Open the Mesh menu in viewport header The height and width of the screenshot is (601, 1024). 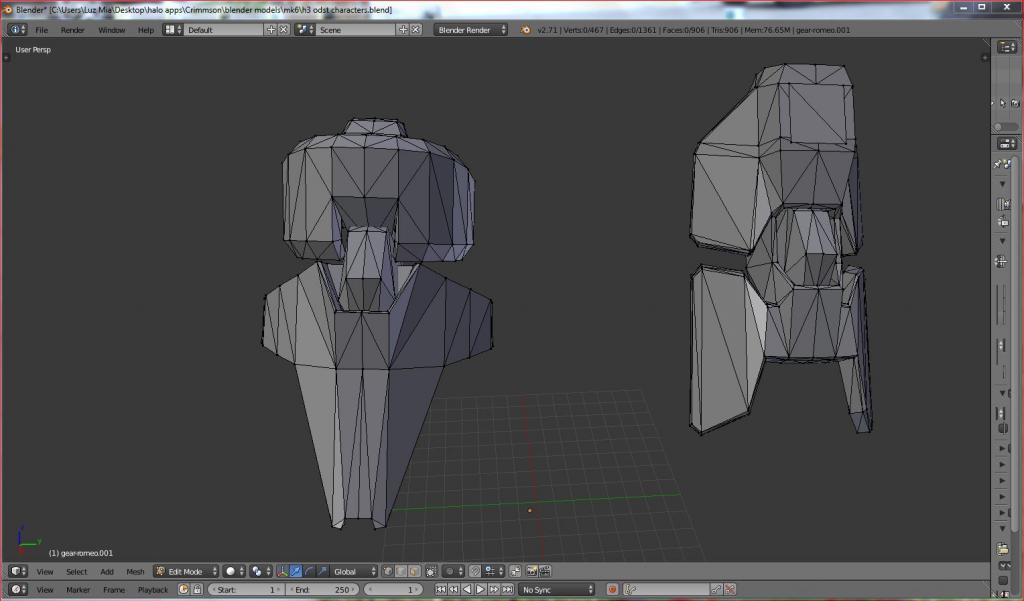[135, 571]
